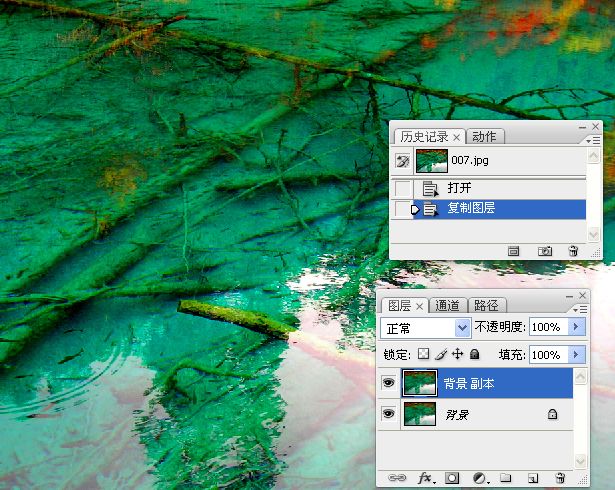
Task: Add a layer mask
Action: (x=452, y=478)
